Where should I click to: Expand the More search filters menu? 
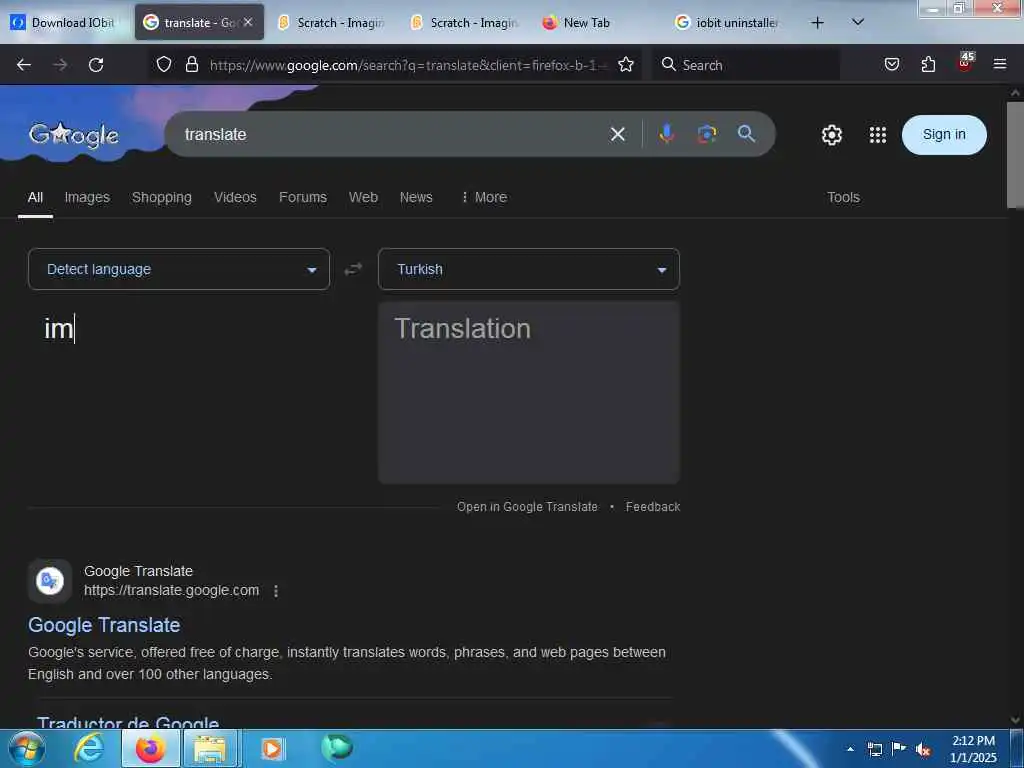[x=484, y=197]
